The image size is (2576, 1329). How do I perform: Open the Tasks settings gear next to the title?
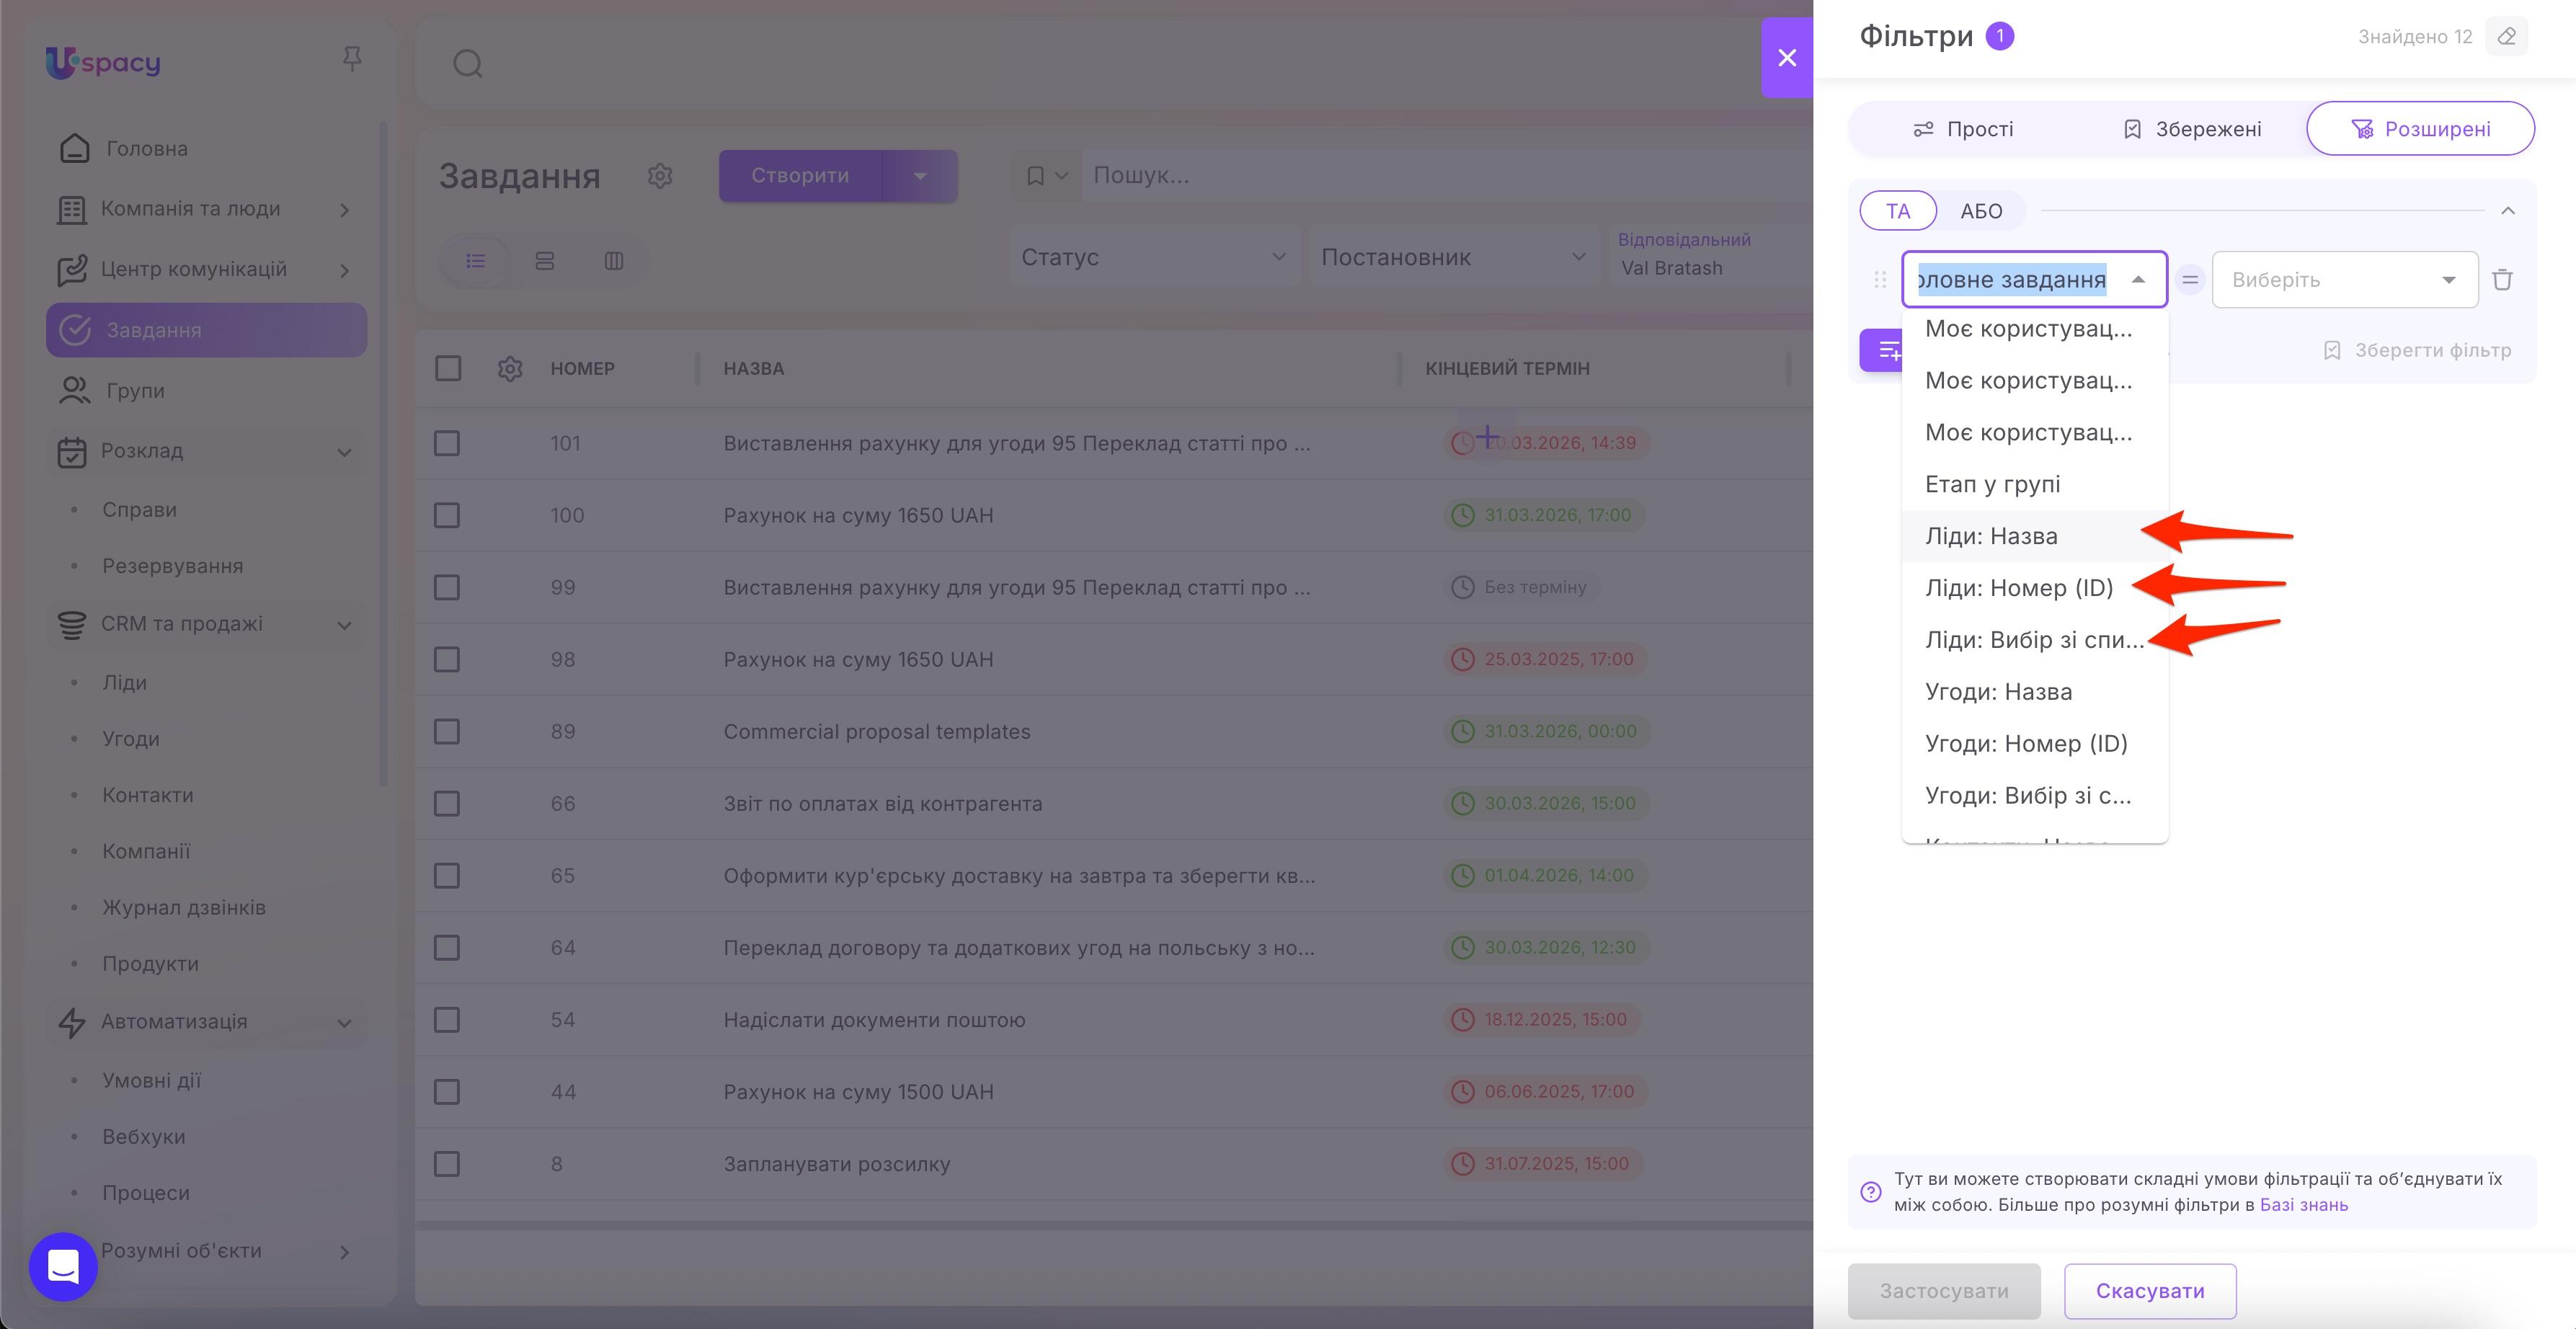tap(660, 176)
